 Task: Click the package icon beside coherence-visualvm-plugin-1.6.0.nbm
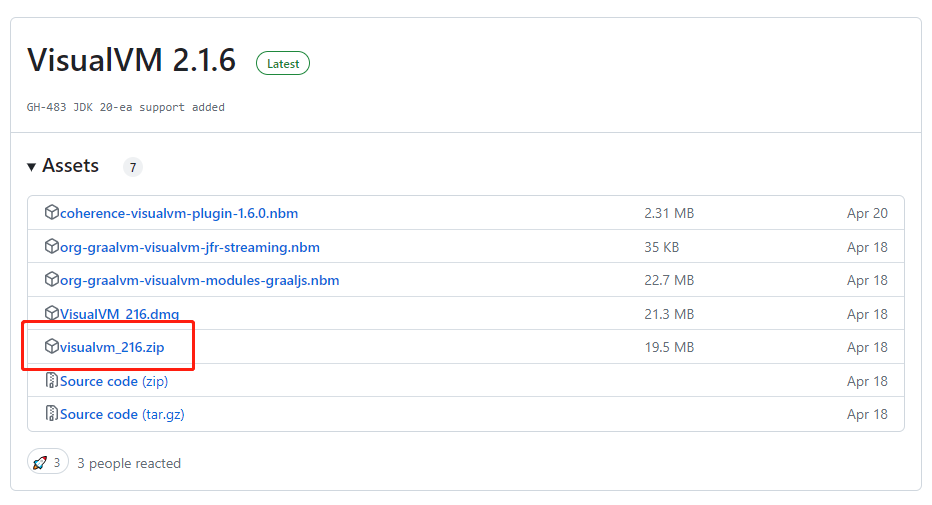coord(52,212)
